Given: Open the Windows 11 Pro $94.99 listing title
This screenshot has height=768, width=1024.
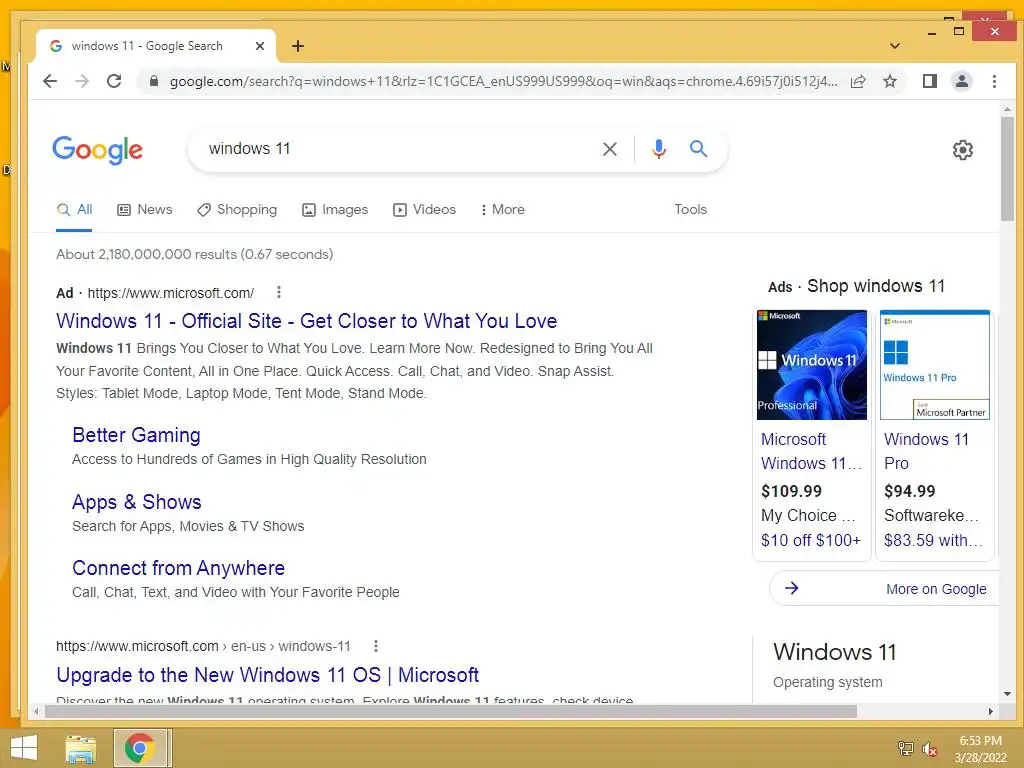Looking at the screenshot, I should (926, 451).
